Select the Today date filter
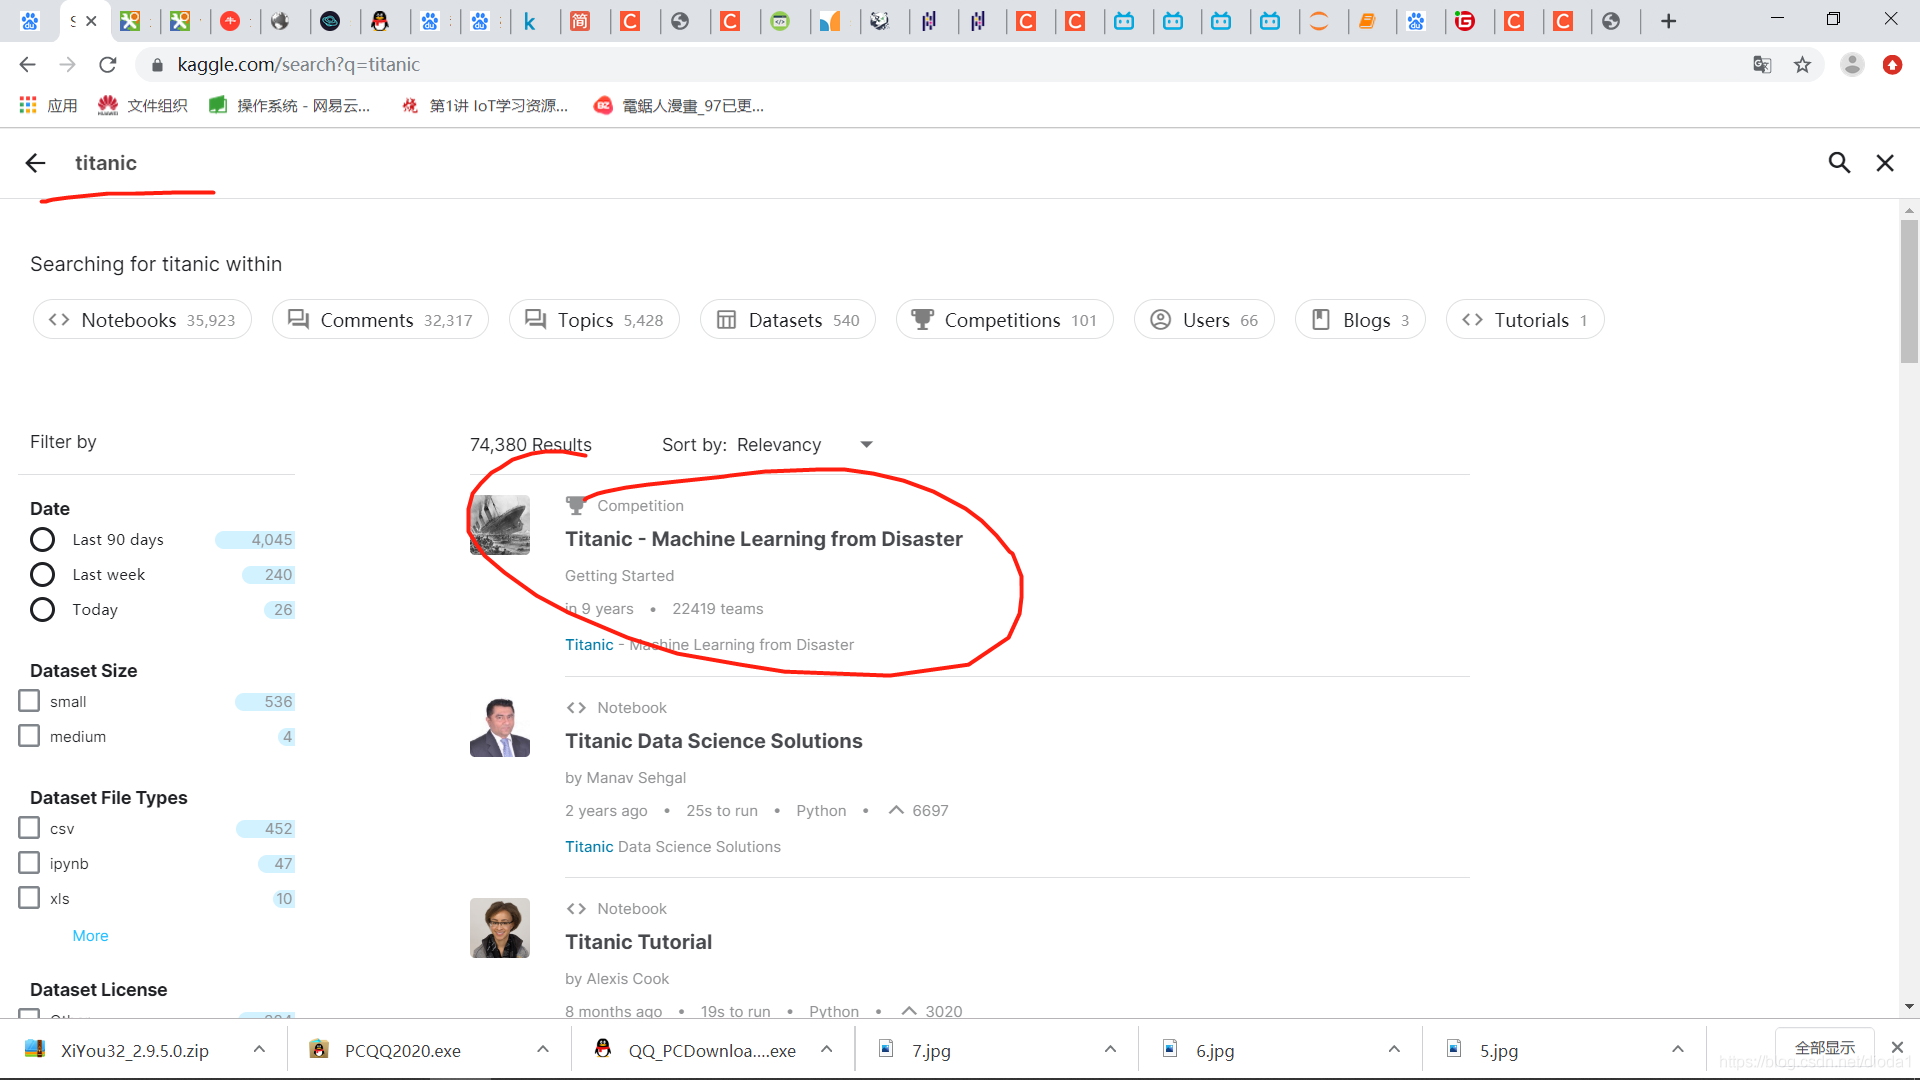The width and height of the screenshot is (1920, 1080). [x=42, y=610]
